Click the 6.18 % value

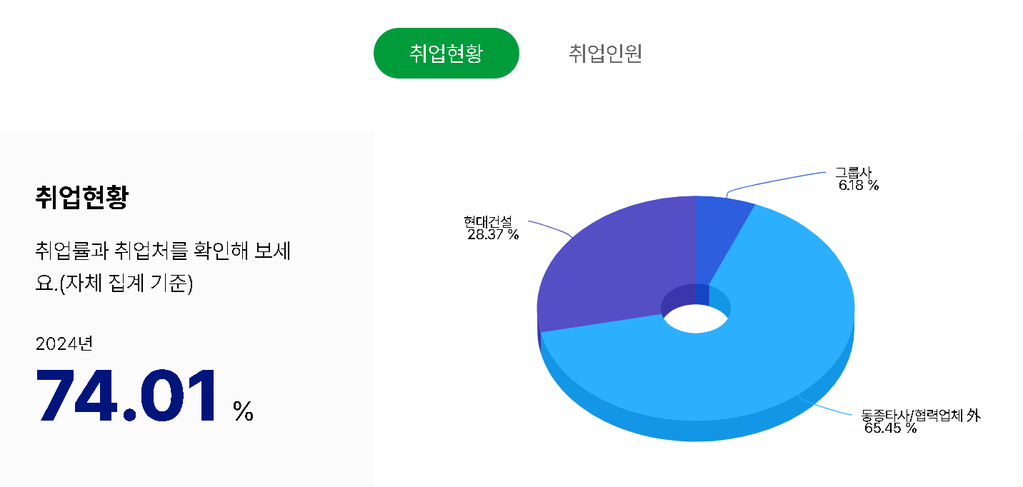click(858, 185)
